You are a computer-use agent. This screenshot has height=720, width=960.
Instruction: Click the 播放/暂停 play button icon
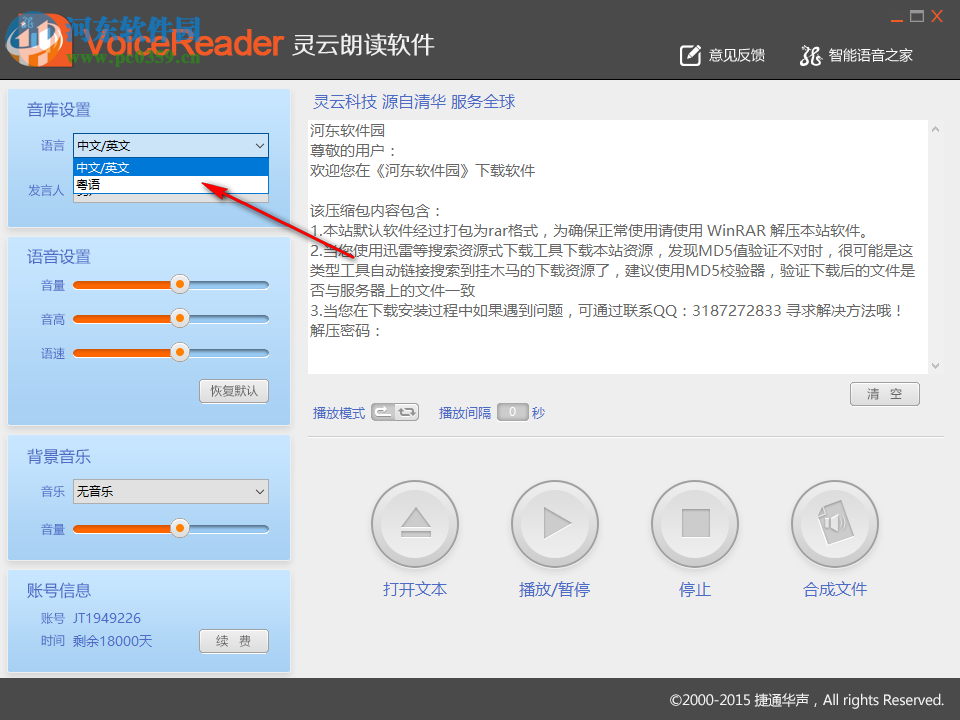(554, 523)
